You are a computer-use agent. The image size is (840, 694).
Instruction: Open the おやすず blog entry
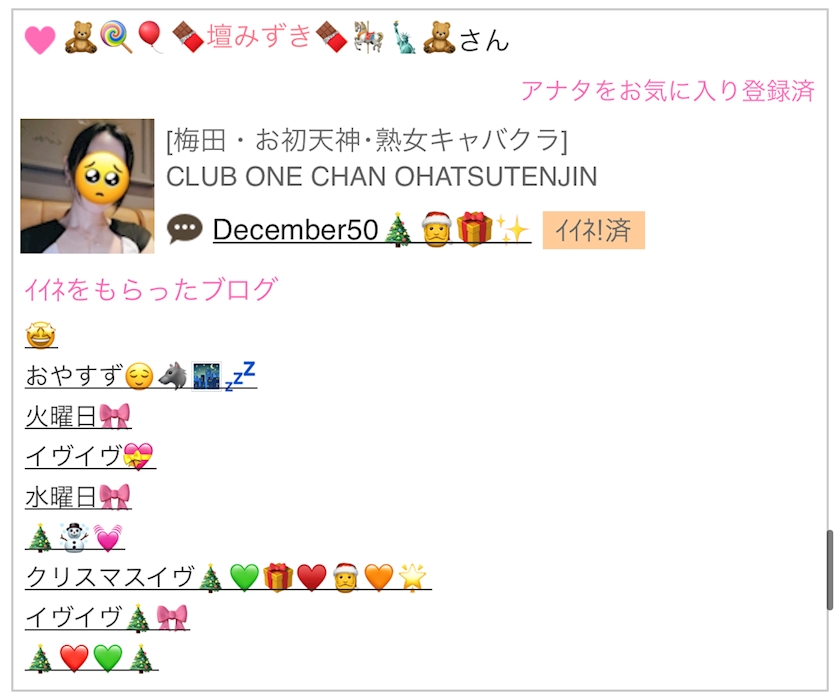(141, 376)
